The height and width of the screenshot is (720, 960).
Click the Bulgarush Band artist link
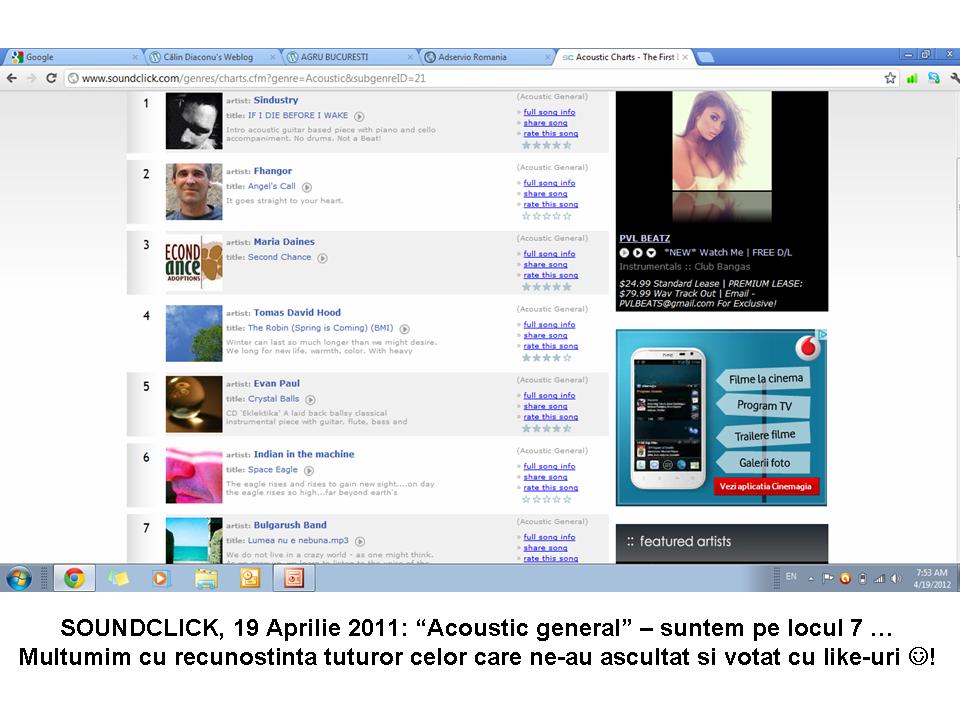tap(290, 525)
